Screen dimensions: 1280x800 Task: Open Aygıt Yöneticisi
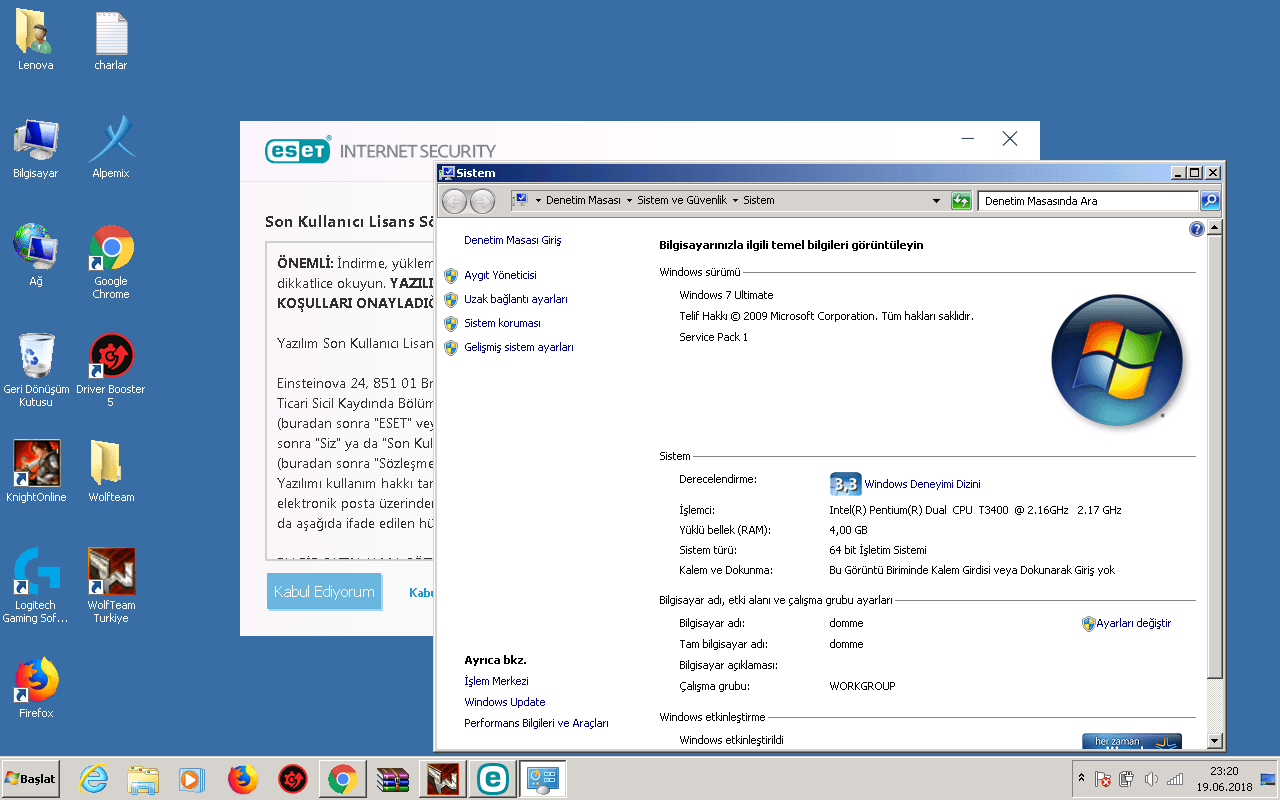(x=500, y=275)
